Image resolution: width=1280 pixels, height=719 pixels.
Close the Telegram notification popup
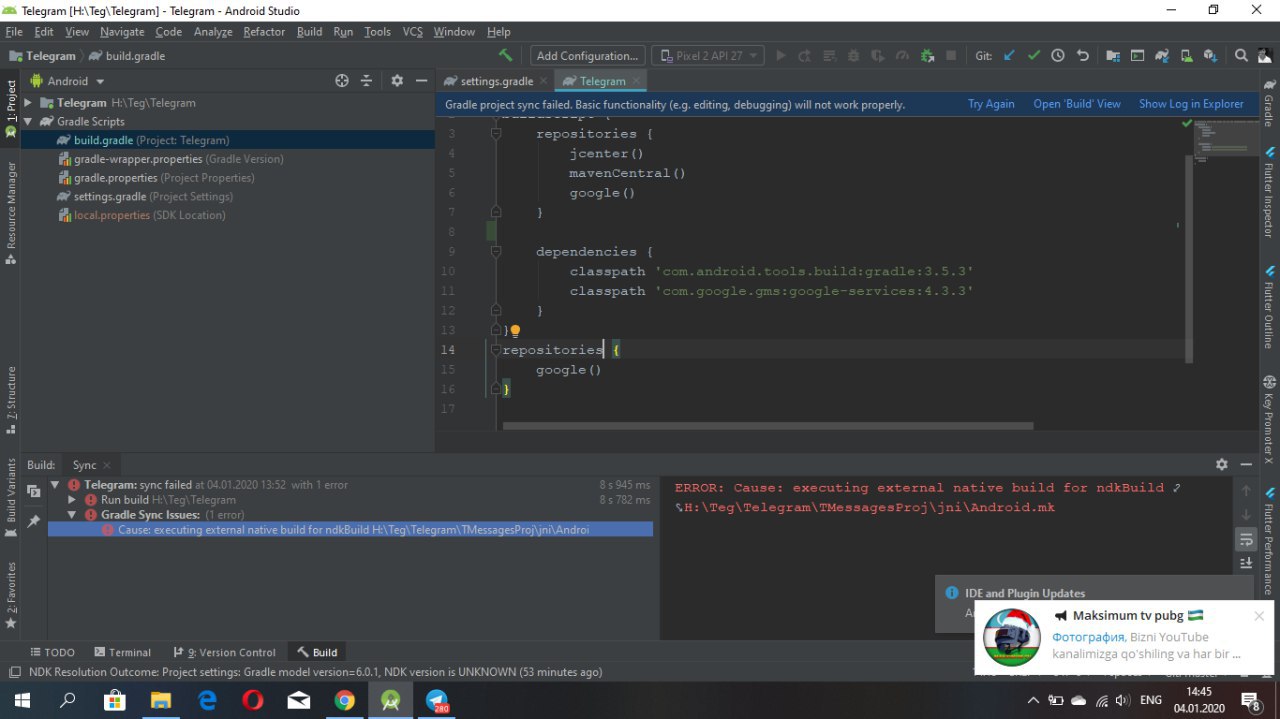tap(1259, 616)
